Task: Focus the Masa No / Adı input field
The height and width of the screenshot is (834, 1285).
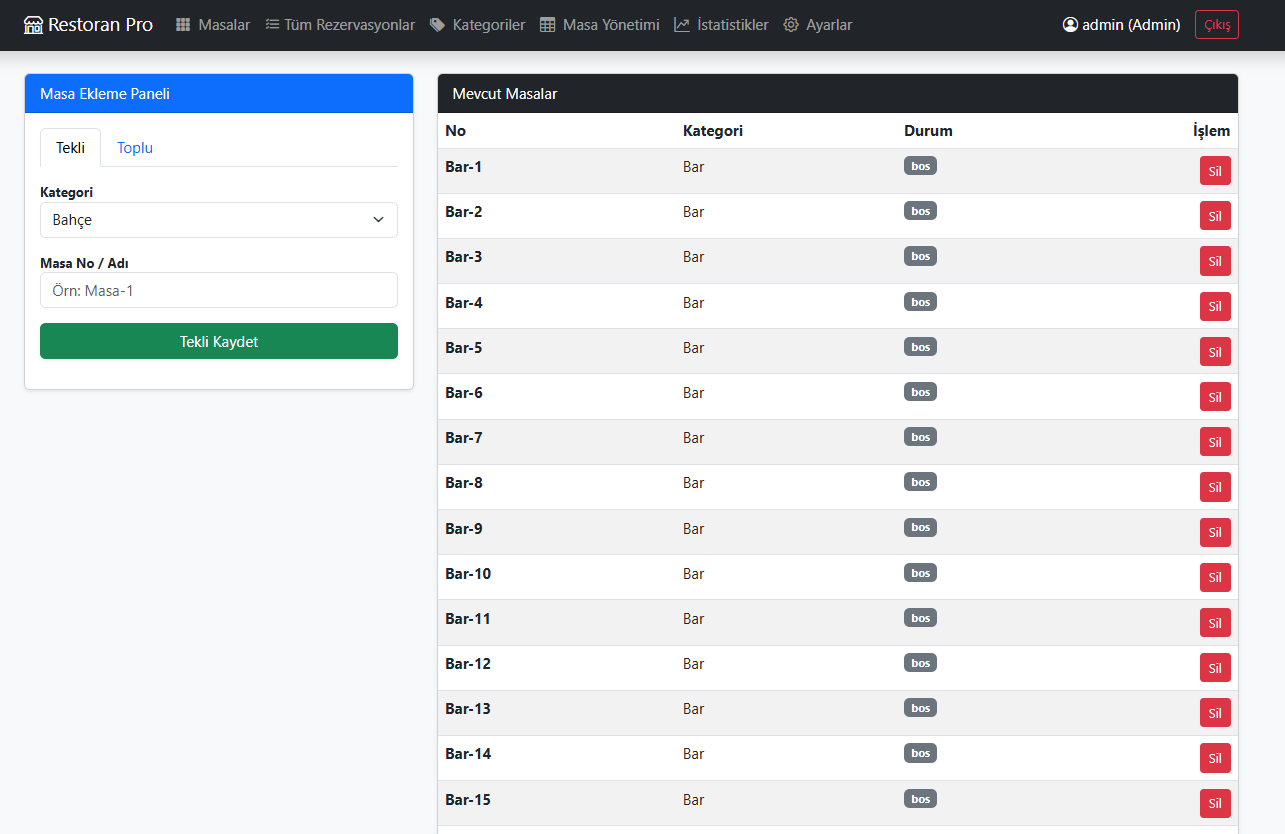Action: [219, 290]
